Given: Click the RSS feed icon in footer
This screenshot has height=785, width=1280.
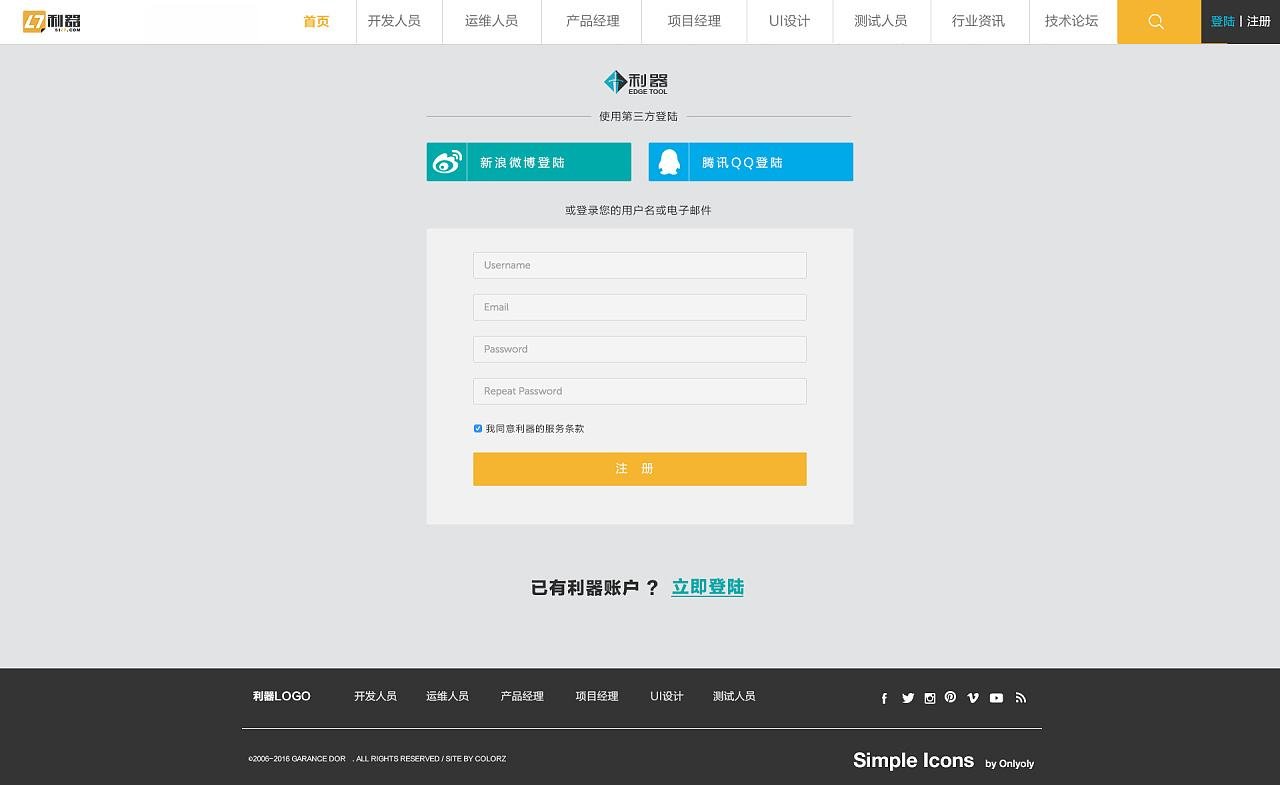Looking at the screenshot, I should point(1020,697).
